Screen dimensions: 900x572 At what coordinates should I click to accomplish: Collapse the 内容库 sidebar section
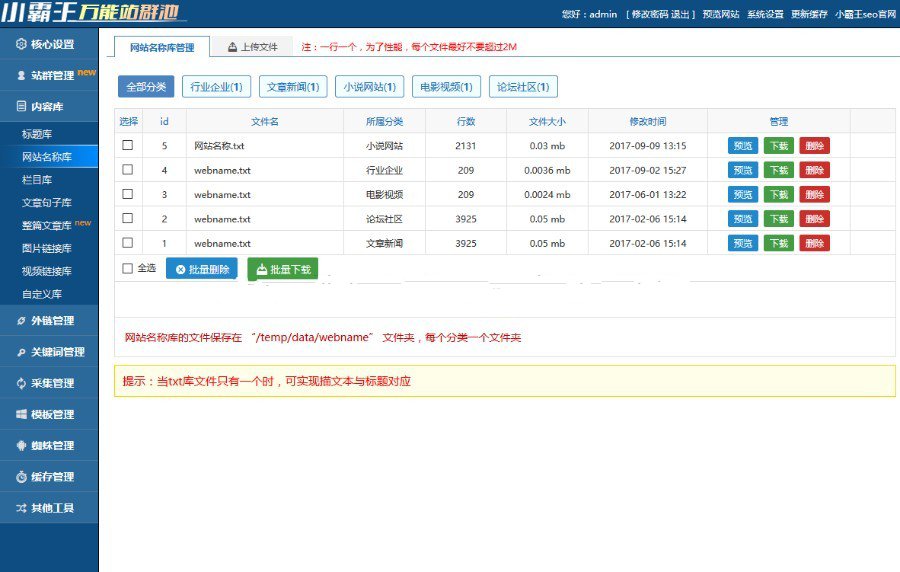pos(49,106)
